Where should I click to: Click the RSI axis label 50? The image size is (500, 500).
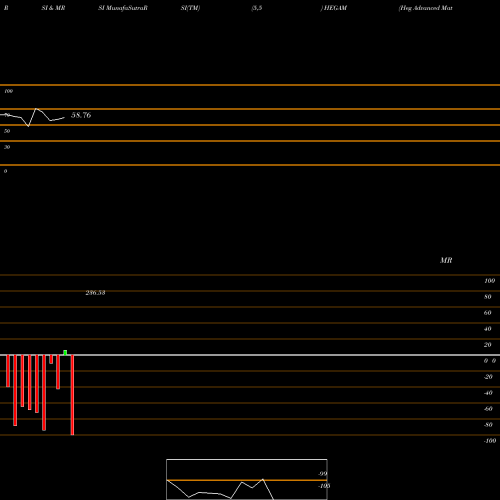click(7, 131)
